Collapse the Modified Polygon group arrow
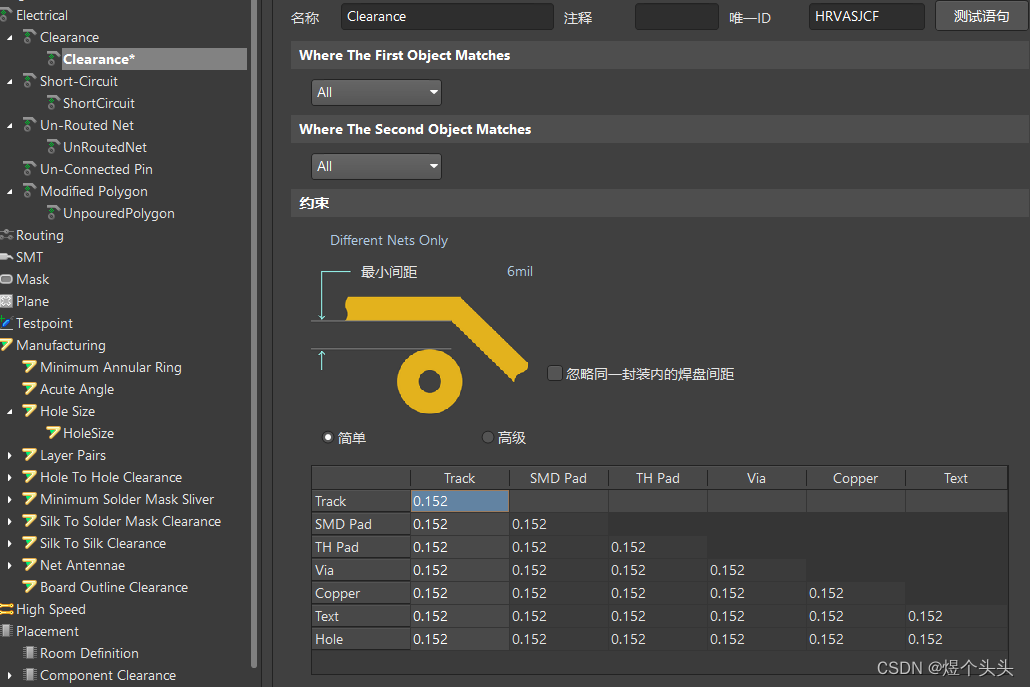The width and height of the screenshot is (1030, 687). [9, 192]
